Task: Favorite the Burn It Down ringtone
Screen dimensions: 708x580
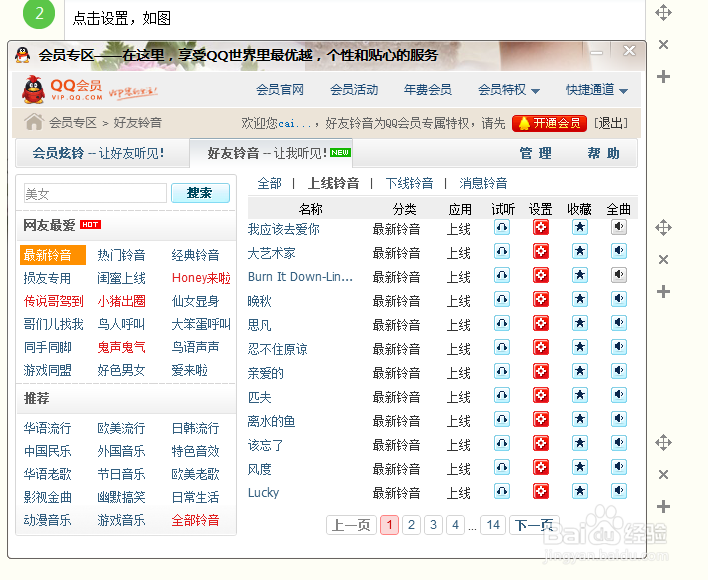Action: pos(580,275)
